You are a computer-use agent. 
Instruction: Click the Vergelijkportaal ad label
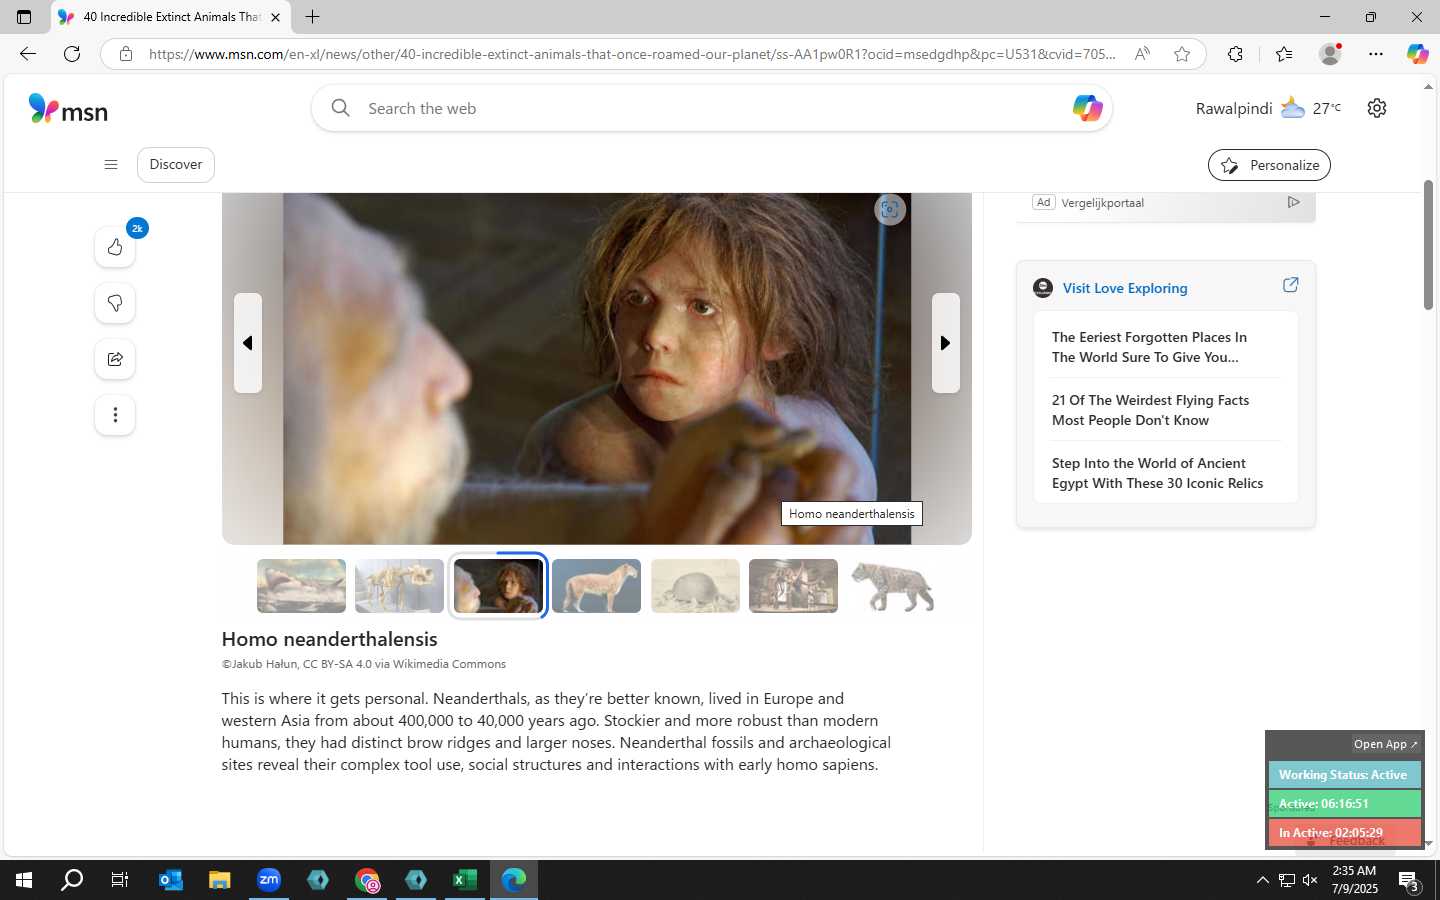click(x=1102, y=203)
